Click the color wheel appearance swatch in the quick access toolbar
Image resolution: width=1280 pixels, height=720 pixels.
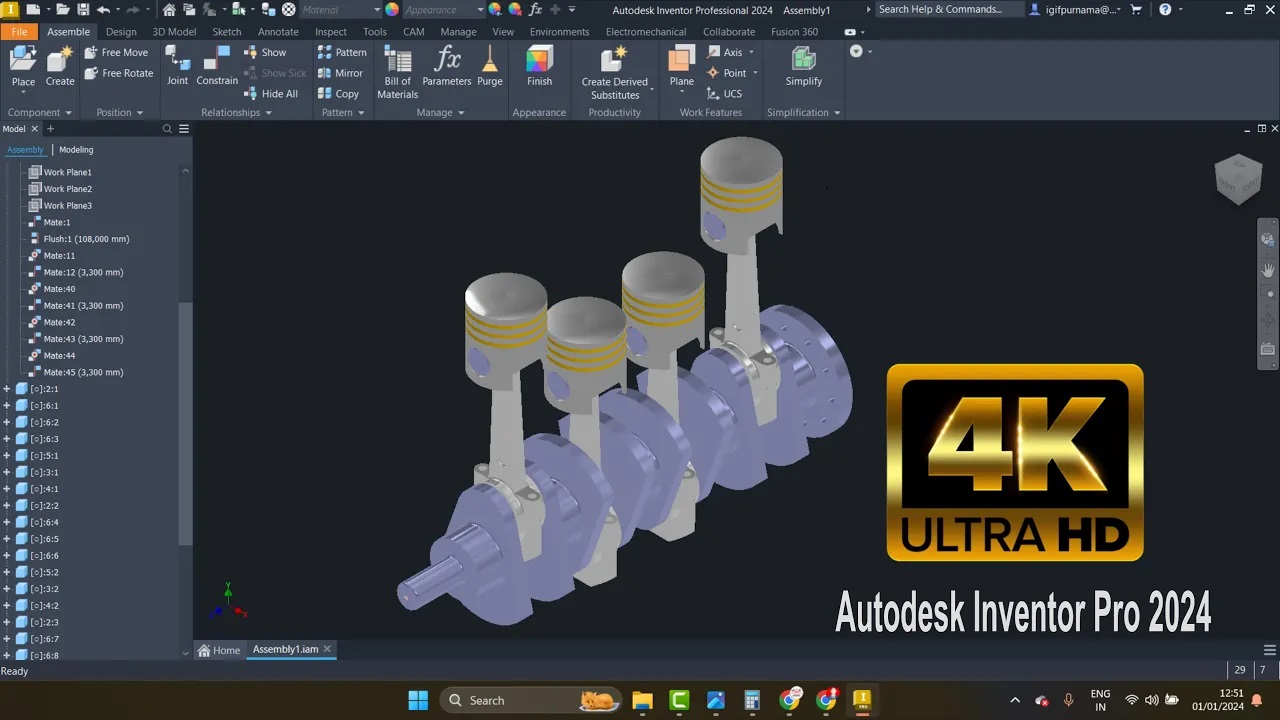coord(392,9)
